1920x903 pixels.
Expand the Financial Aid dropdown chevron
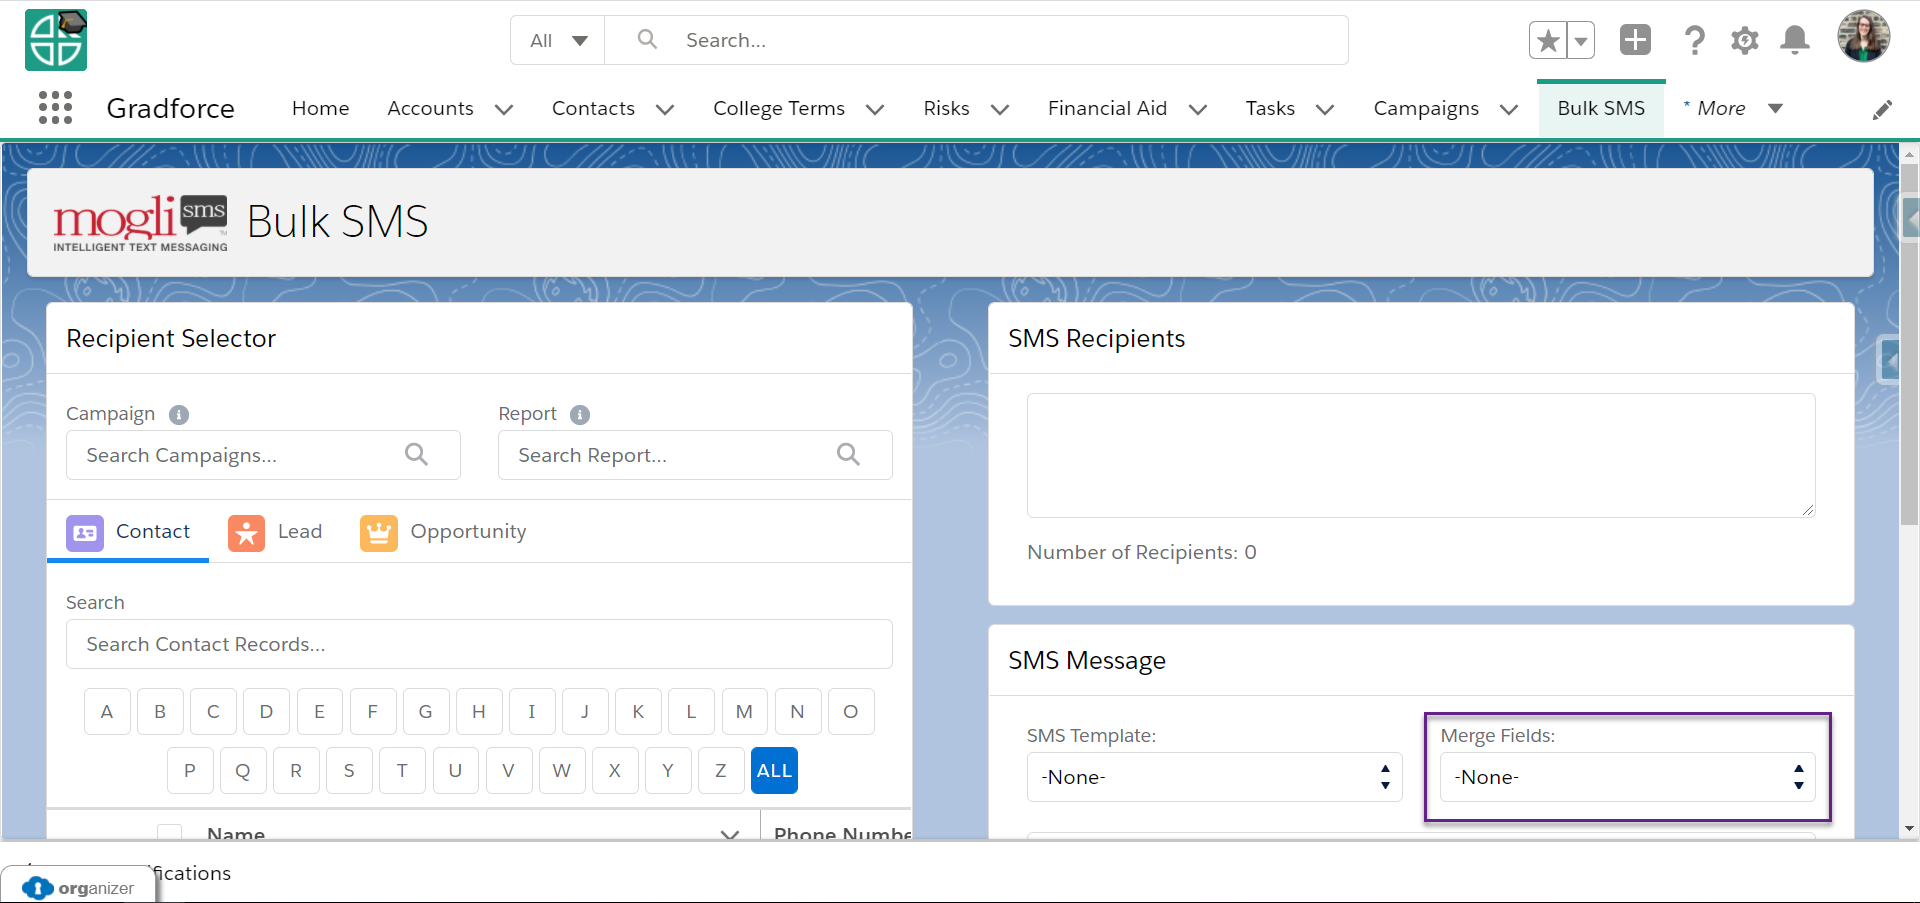click(x=1198, y=109)
